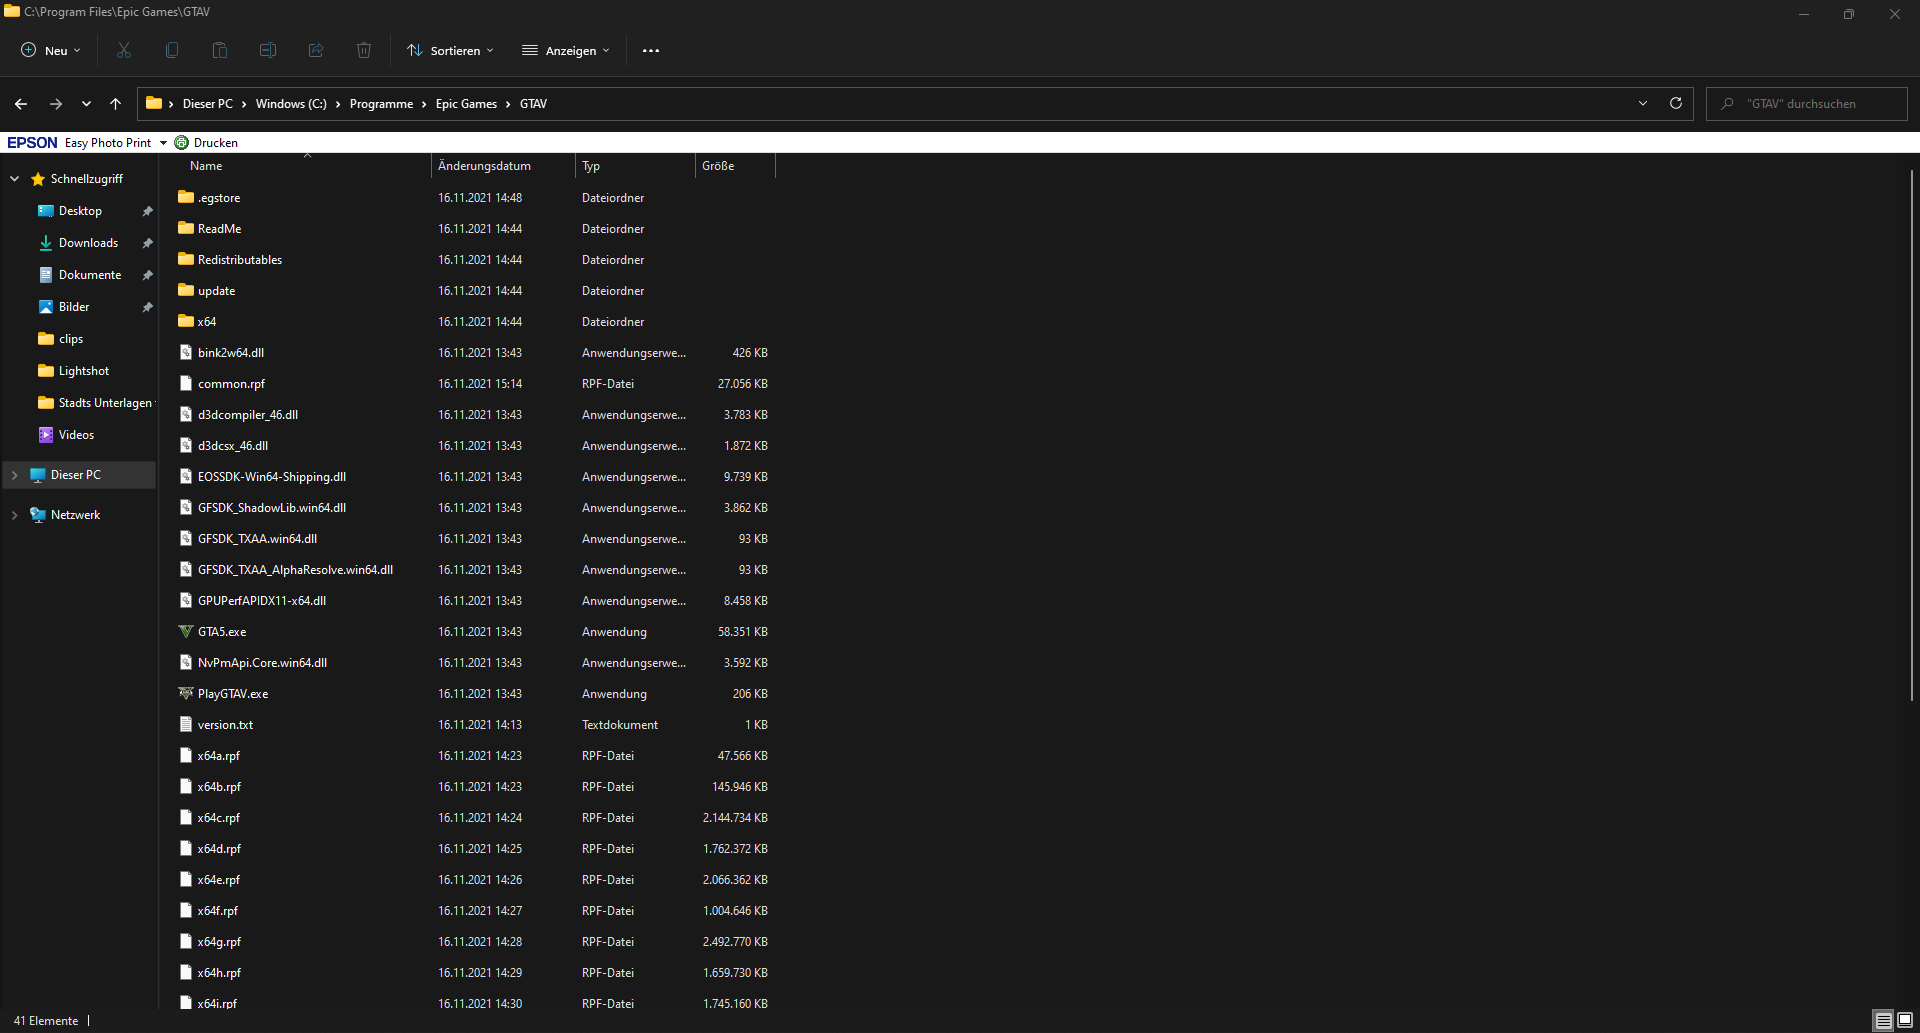The image size is (1920, 1033).
Task: Click the bink2w64.dll file icon
Action: pyautogui.click(x=185, y=352)
